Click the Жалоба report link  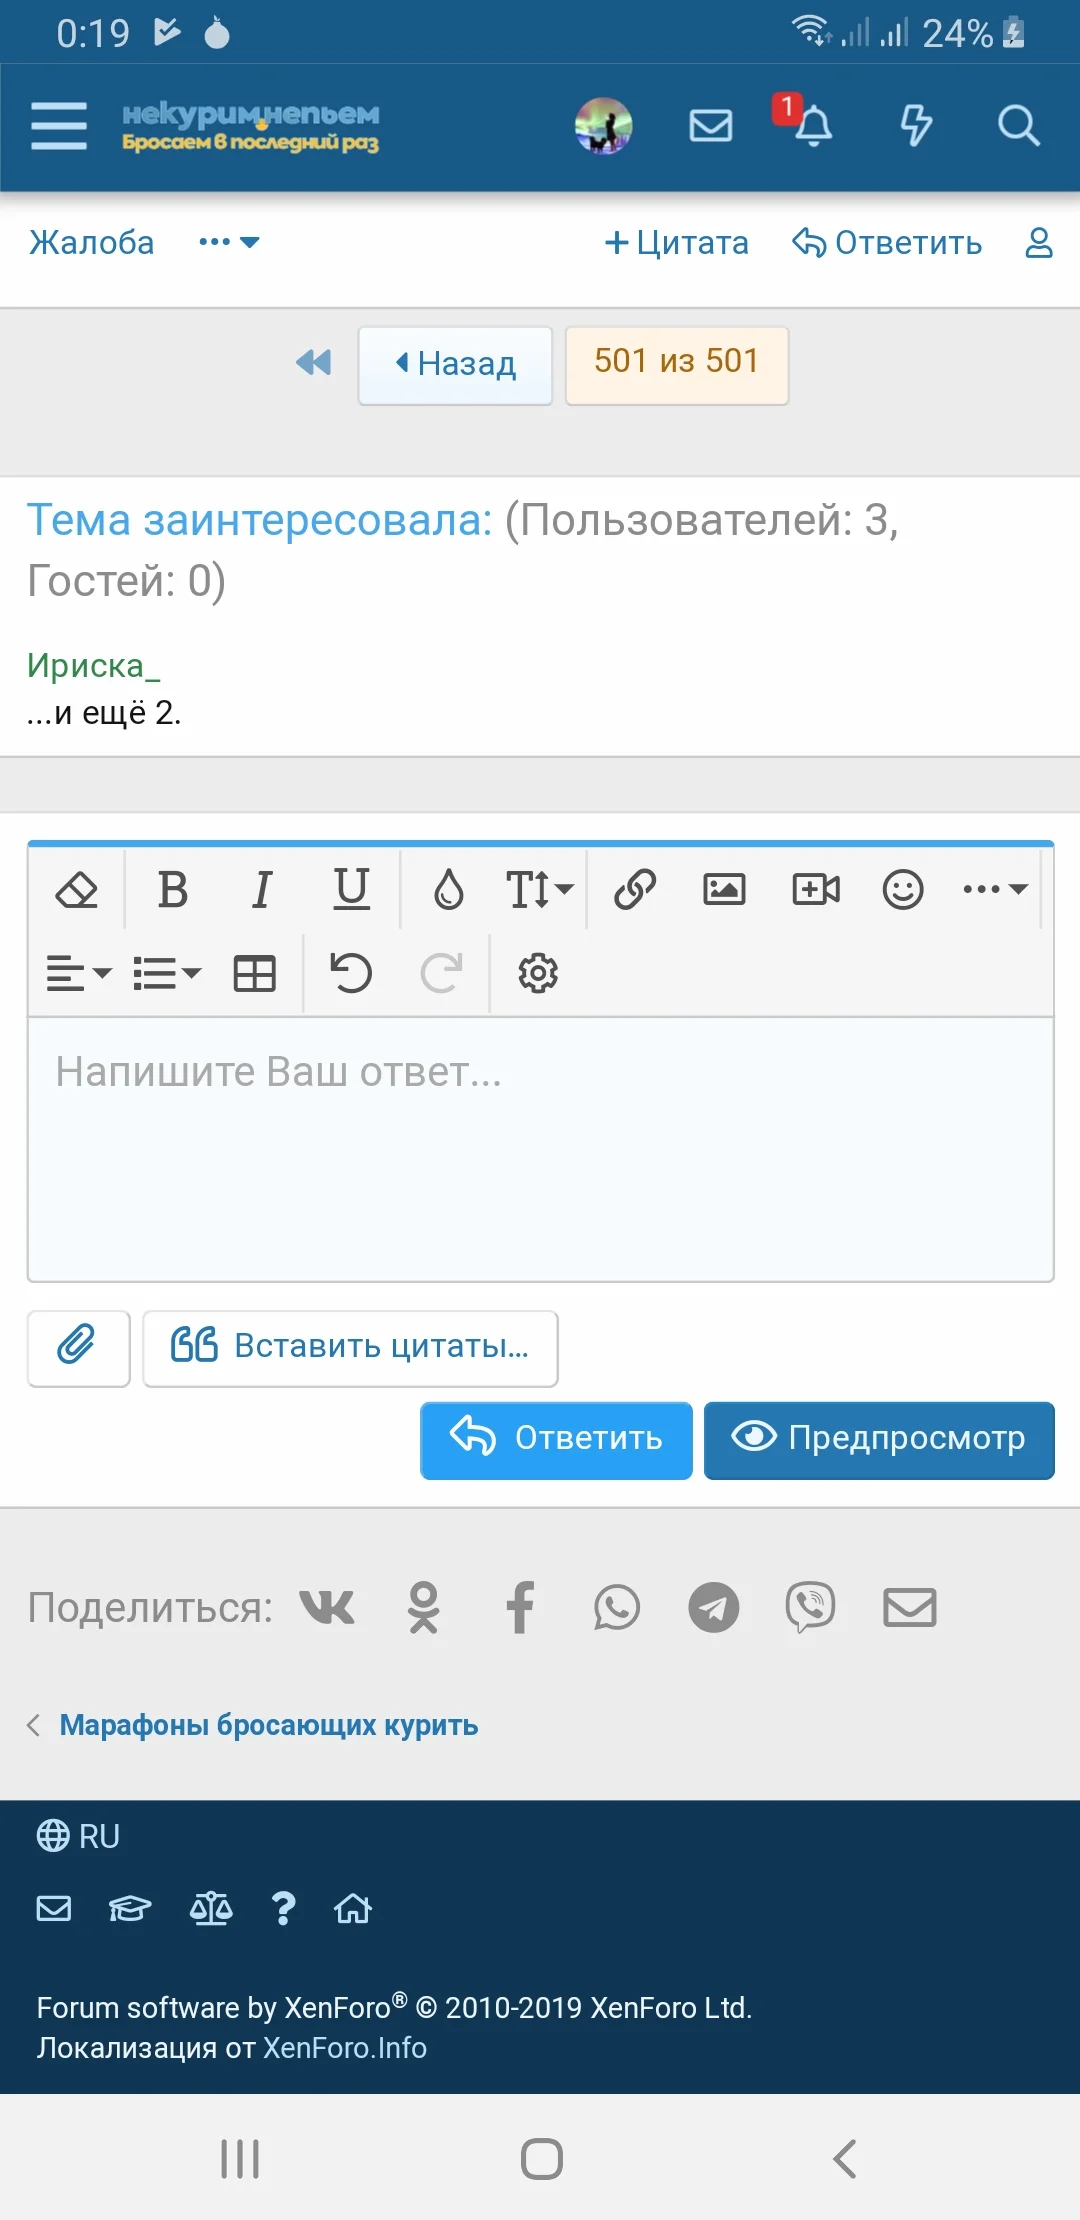pos(91,243)
